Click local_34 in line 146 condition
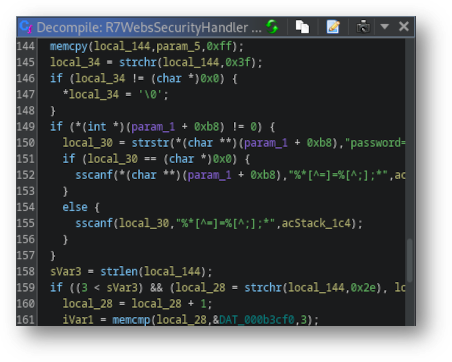The width and height of the screenshot is (452, 362). pos(100,78)
